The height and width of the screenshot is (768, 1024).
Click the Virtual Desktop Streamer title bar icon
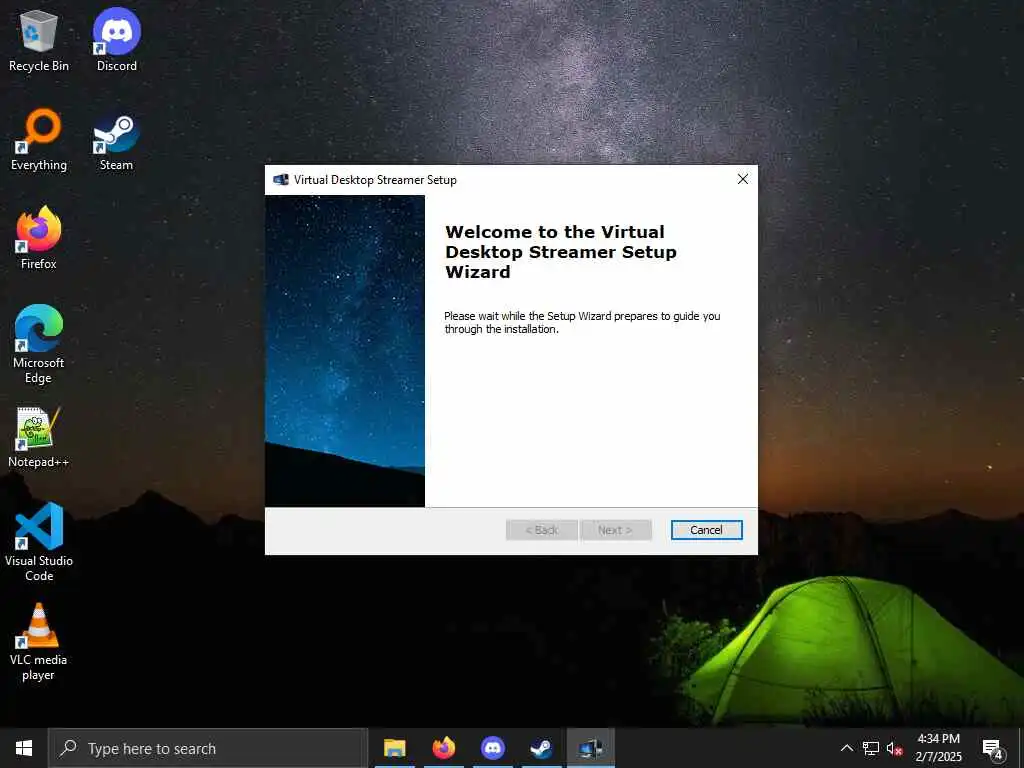pos(281,180)
